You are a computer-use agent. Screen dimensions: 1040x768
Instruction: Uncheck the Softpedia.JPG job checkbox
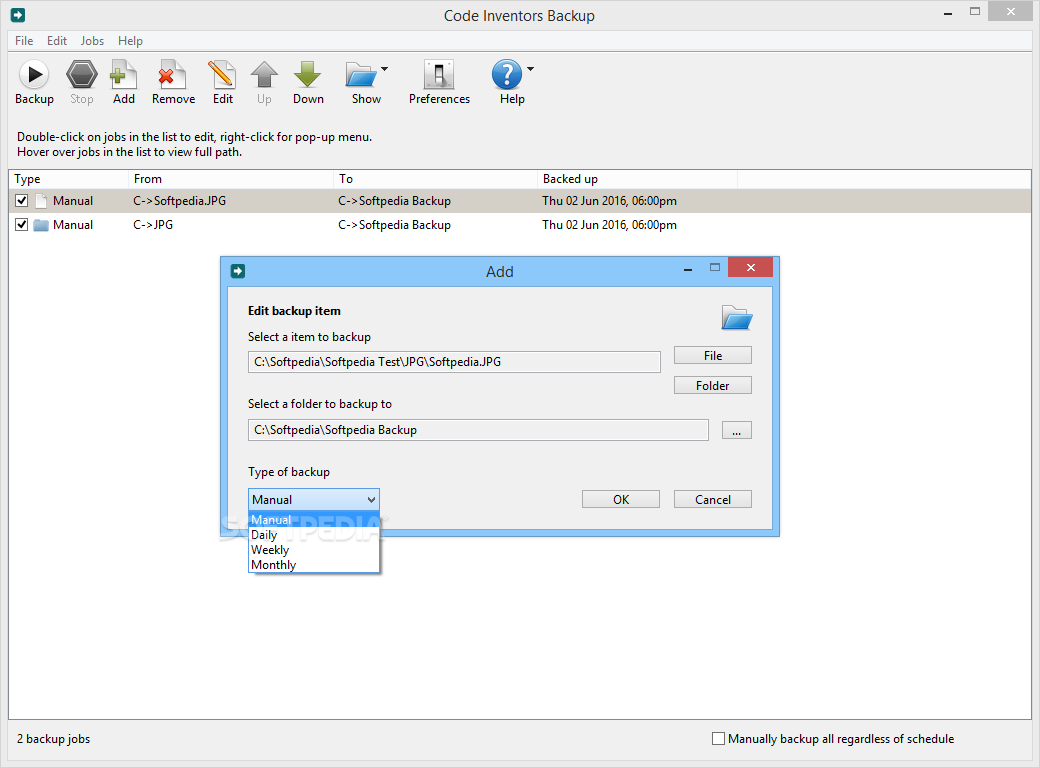point(21,200)
